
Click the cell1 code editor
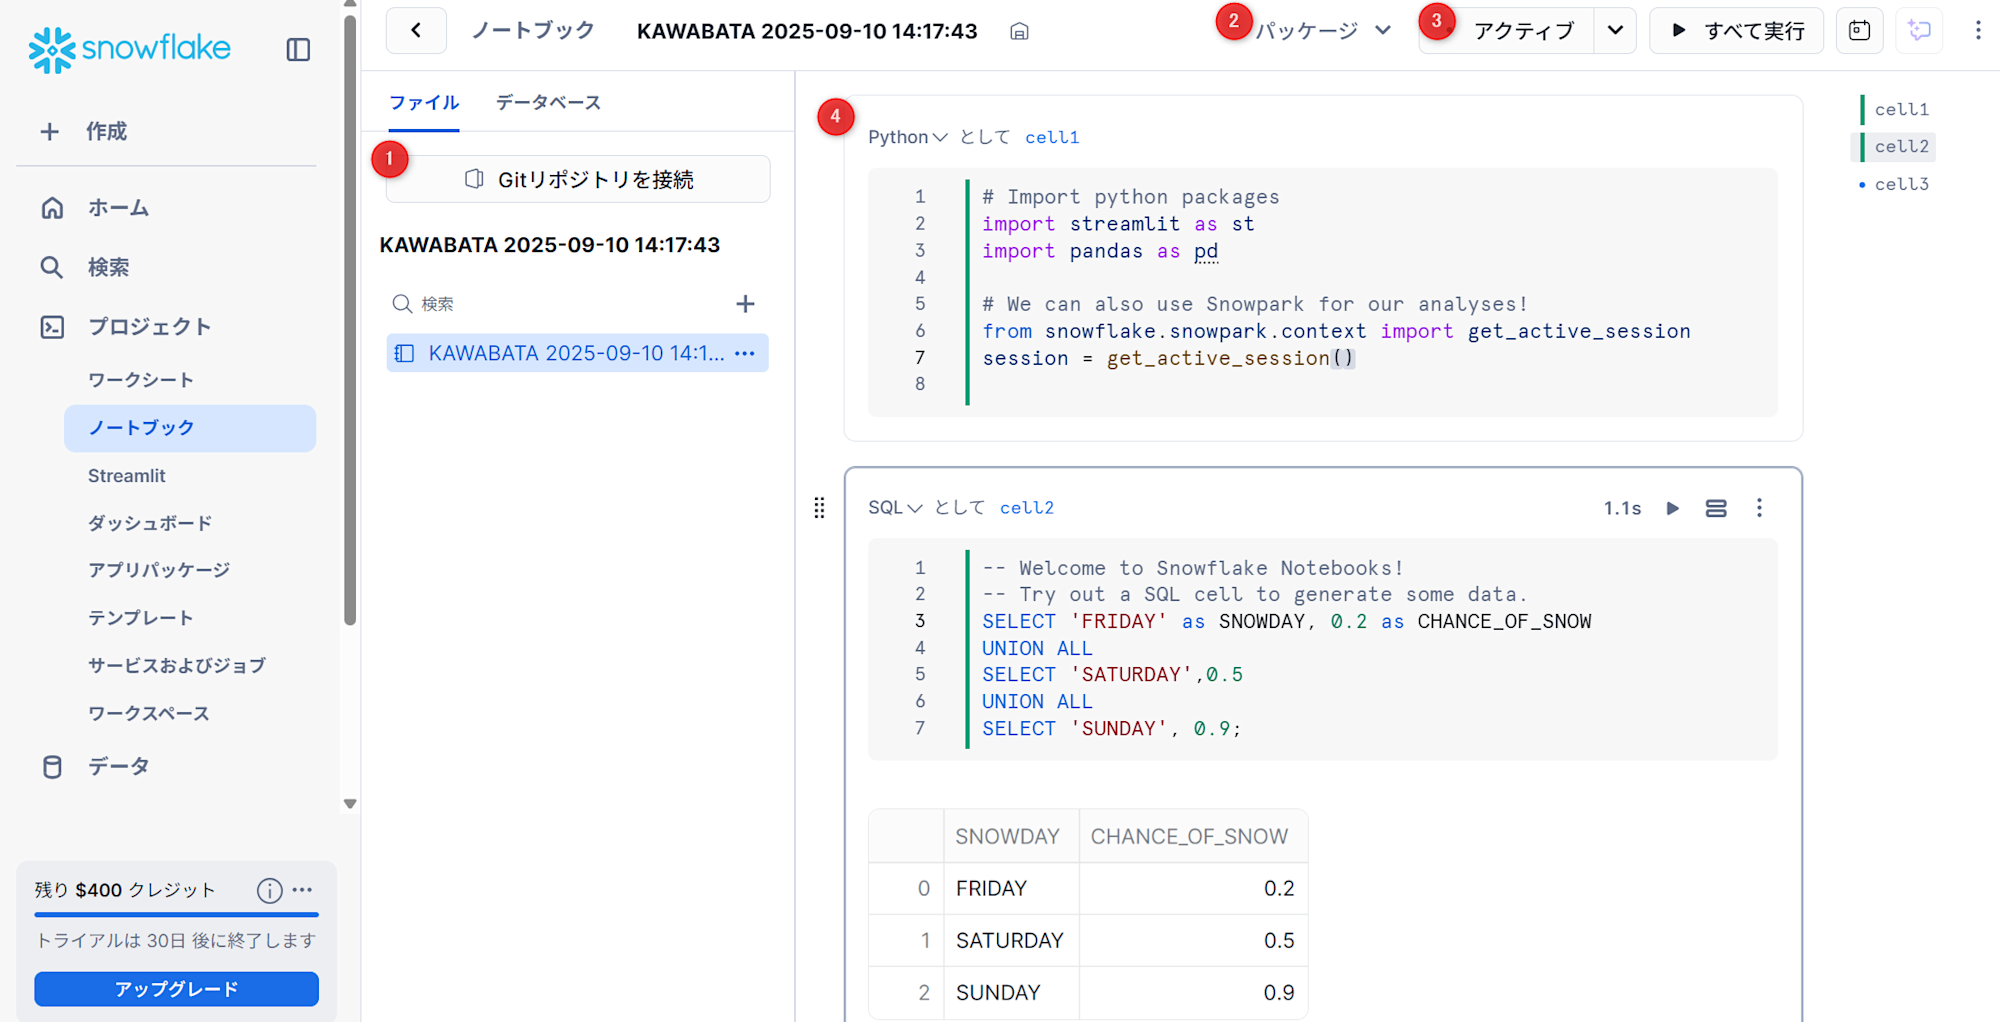[1322, 292]
